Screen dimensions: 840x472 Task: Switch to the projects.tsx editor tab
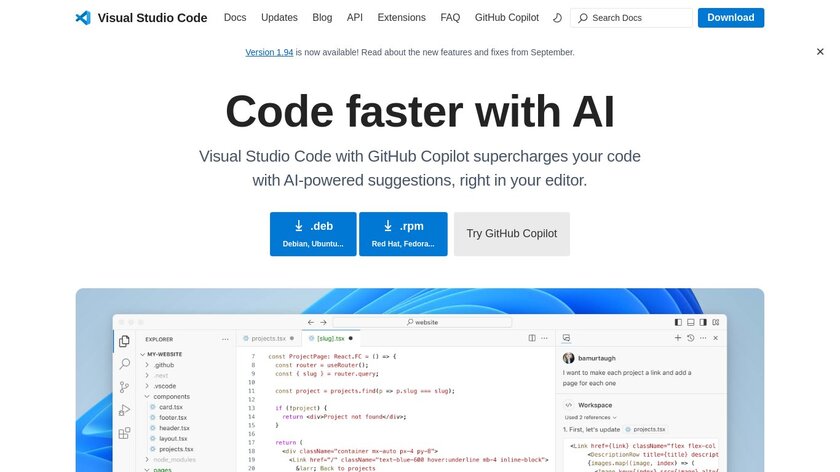tap(268, 338)
